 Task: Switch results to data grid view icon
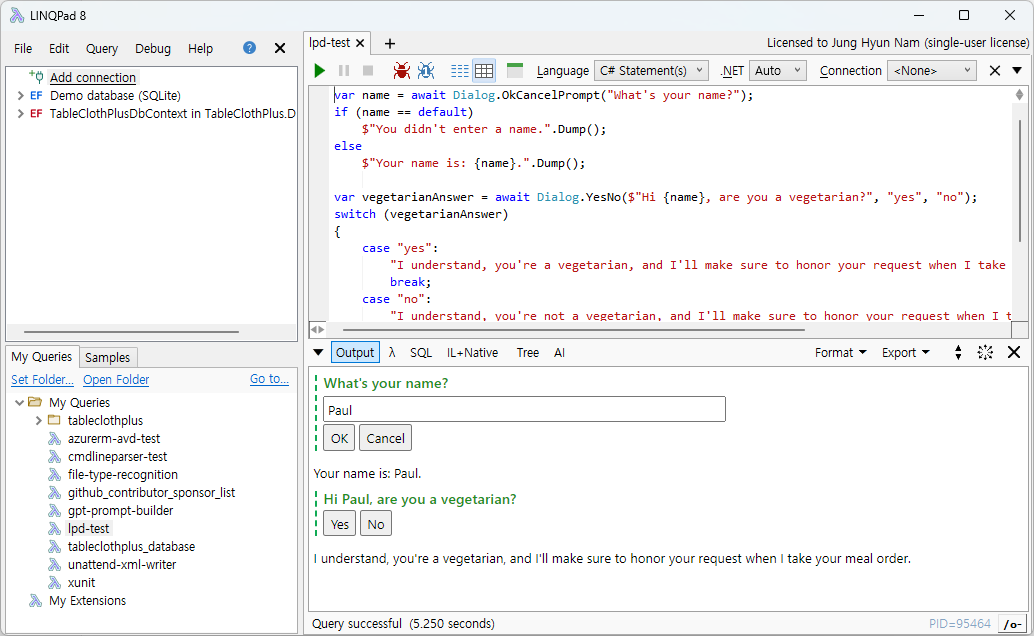point(484,71)
